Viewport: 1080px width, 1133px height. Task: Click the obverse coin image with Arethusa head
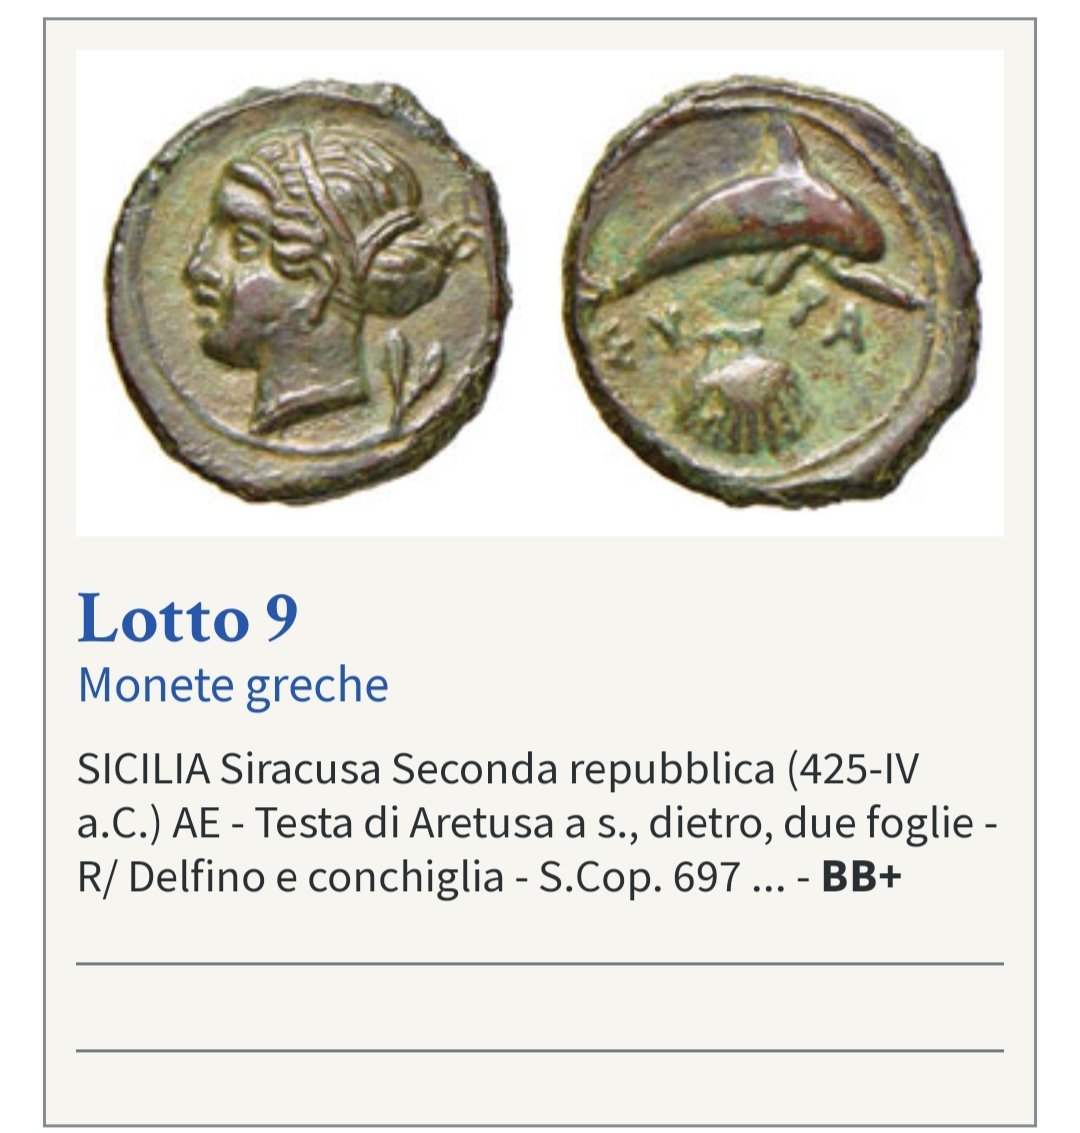coord(309,293)
